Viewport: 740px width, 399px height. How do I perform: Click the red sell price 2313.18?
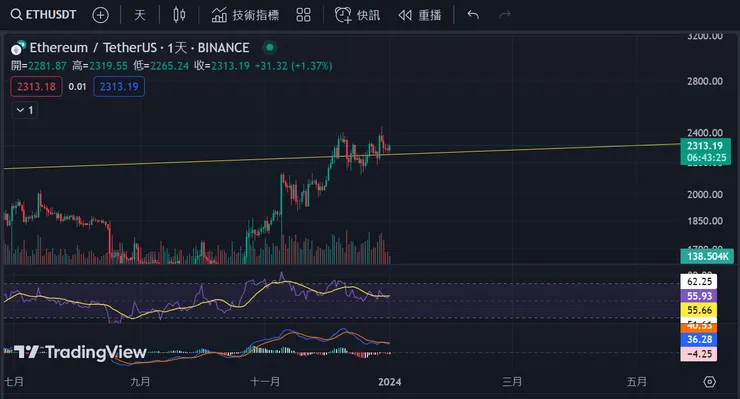point(36,86)
